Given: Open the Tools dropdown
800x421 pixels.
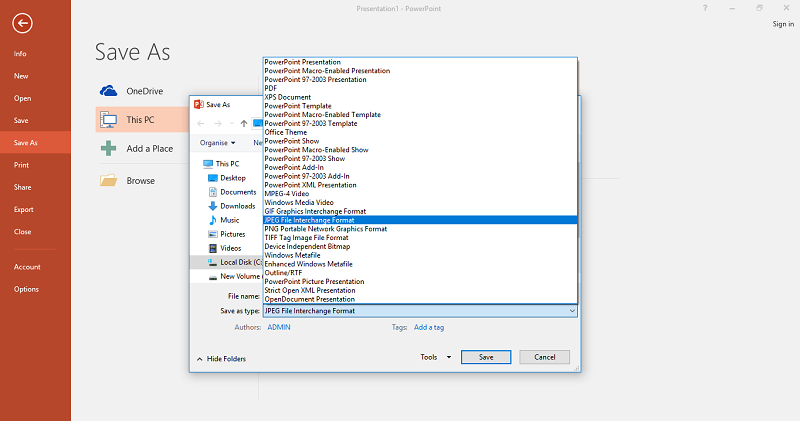Looking at the screenshot, I should pos(435,357).
